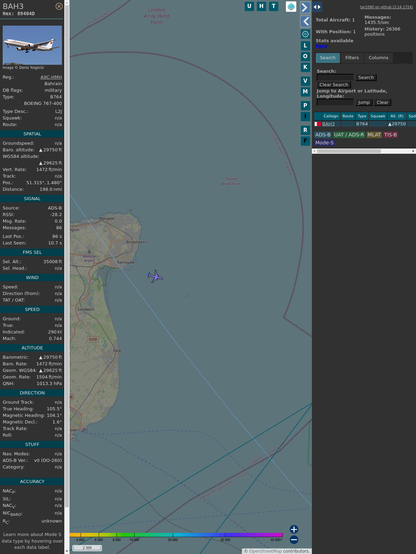Click the H map toolbar button

(261, 6)
